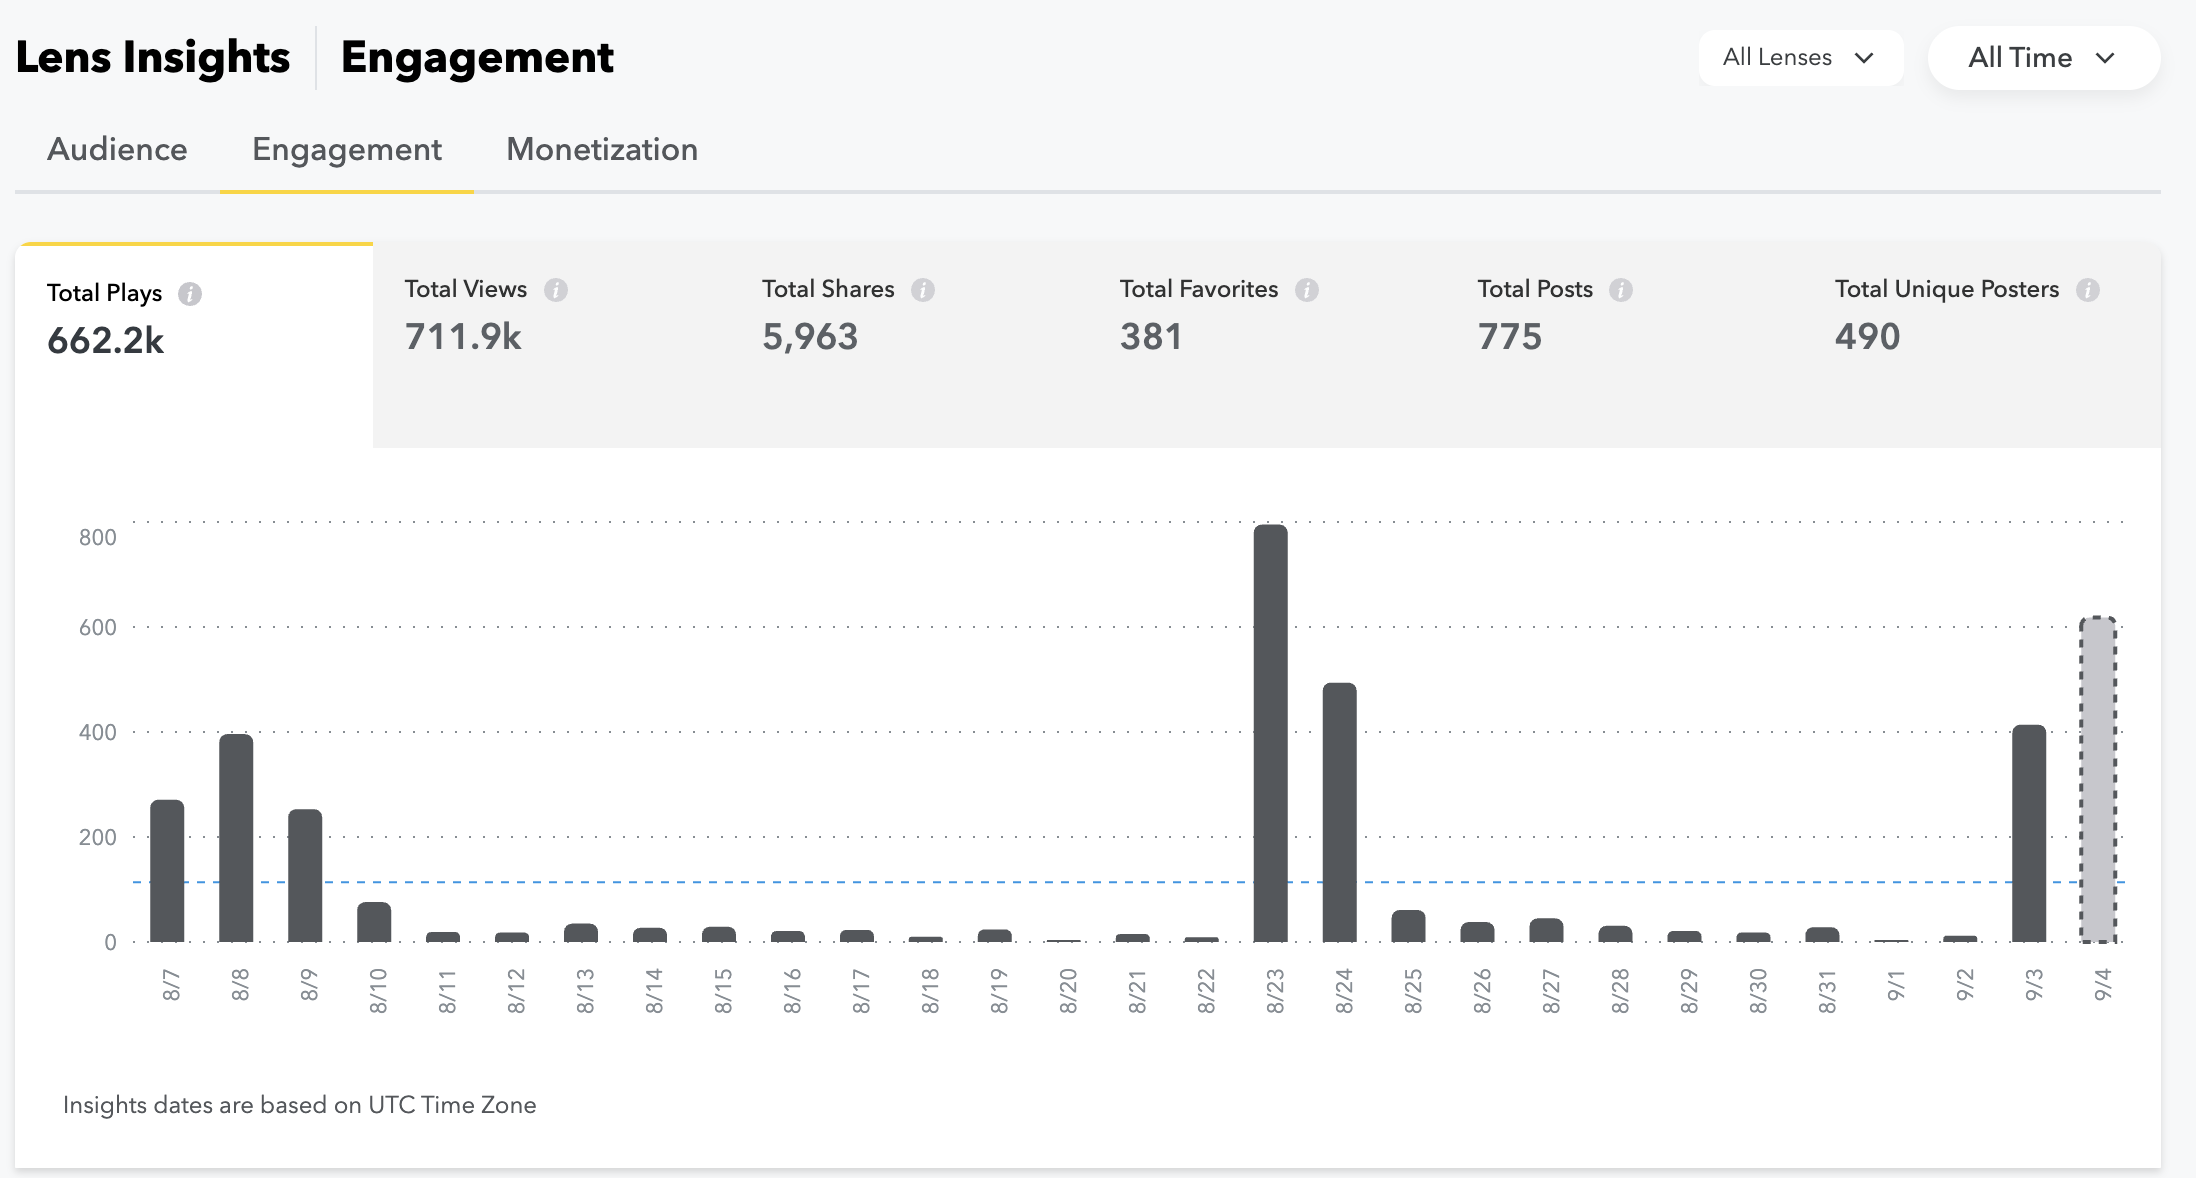Select the Total Posts metric card

pos(1626,345)
